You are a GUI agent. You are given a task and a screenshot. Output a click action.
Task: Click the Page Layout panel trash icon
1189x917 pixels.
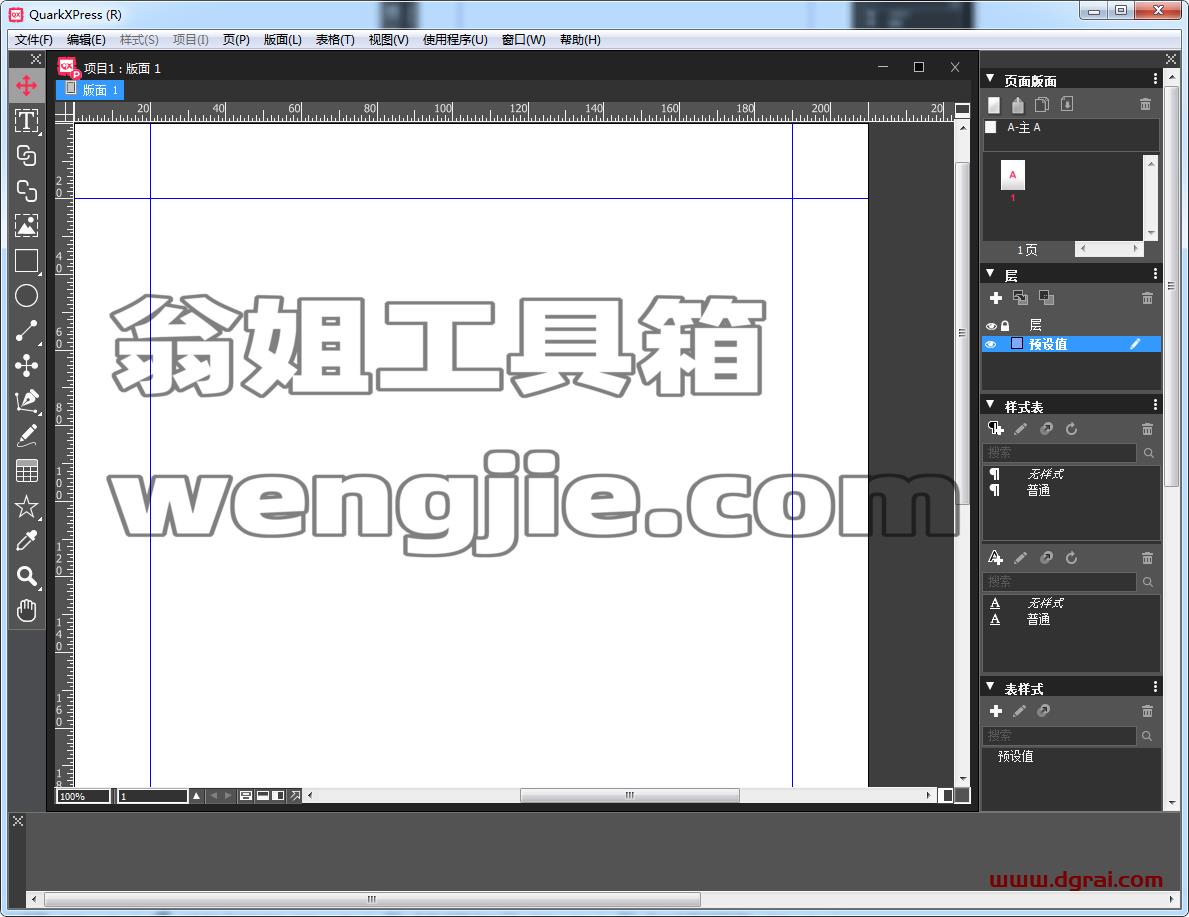point(1145,105)
